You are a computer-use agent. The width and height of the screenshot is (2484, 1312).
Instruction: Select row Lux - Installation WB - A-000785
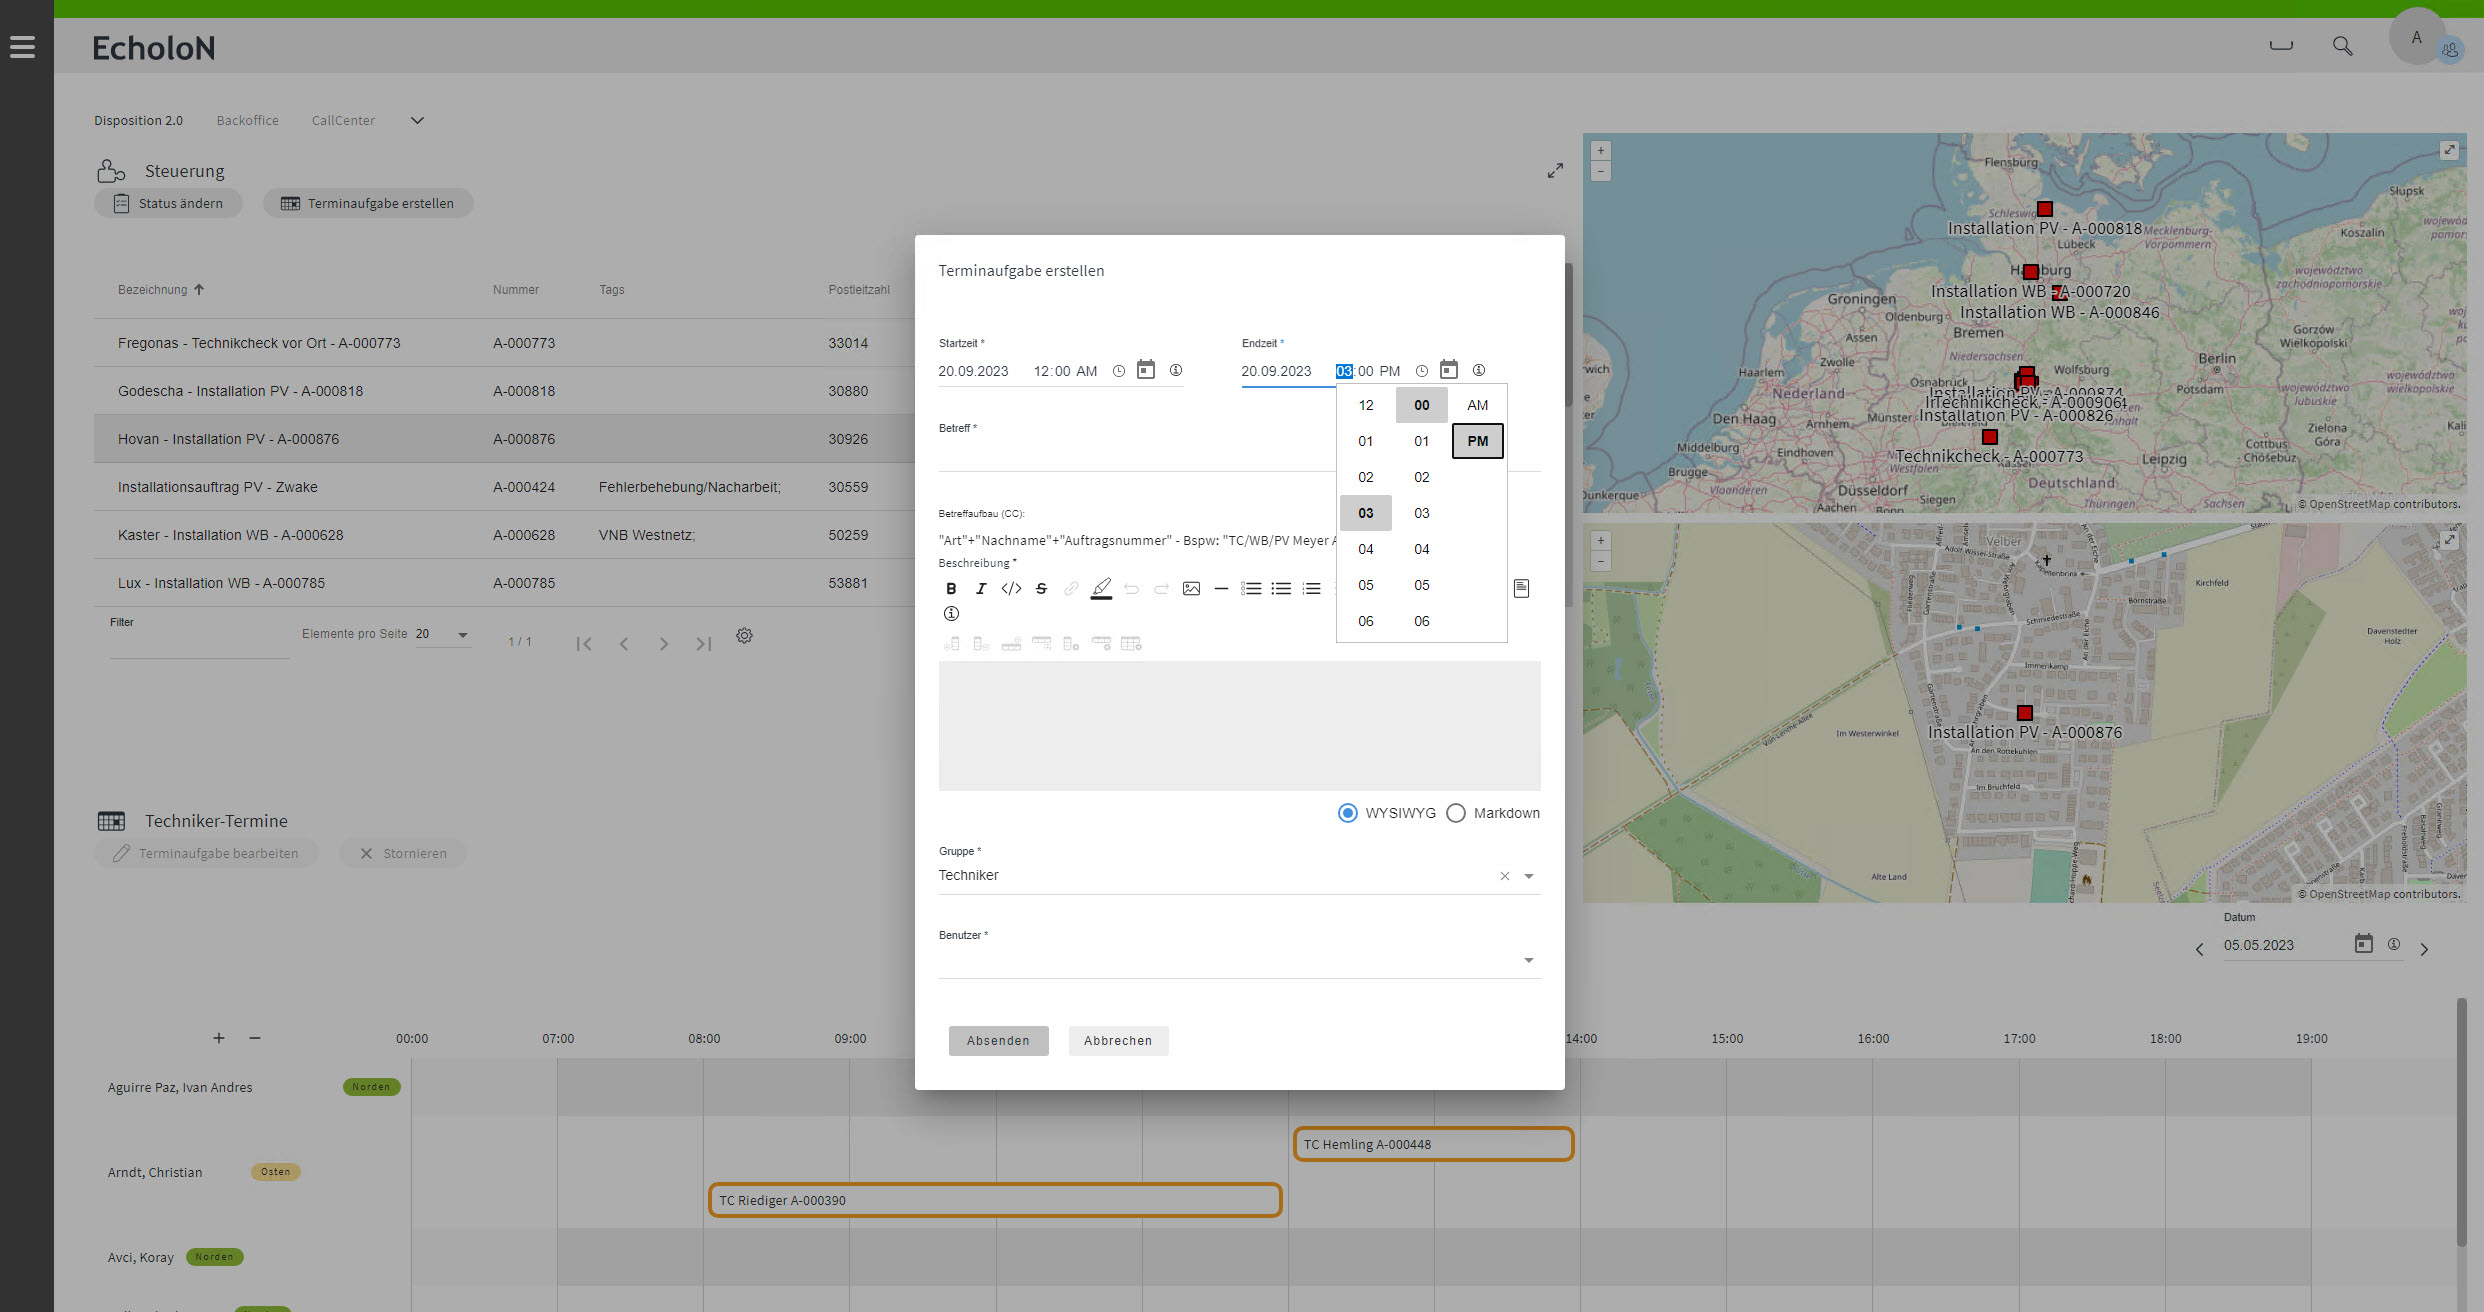504,583
